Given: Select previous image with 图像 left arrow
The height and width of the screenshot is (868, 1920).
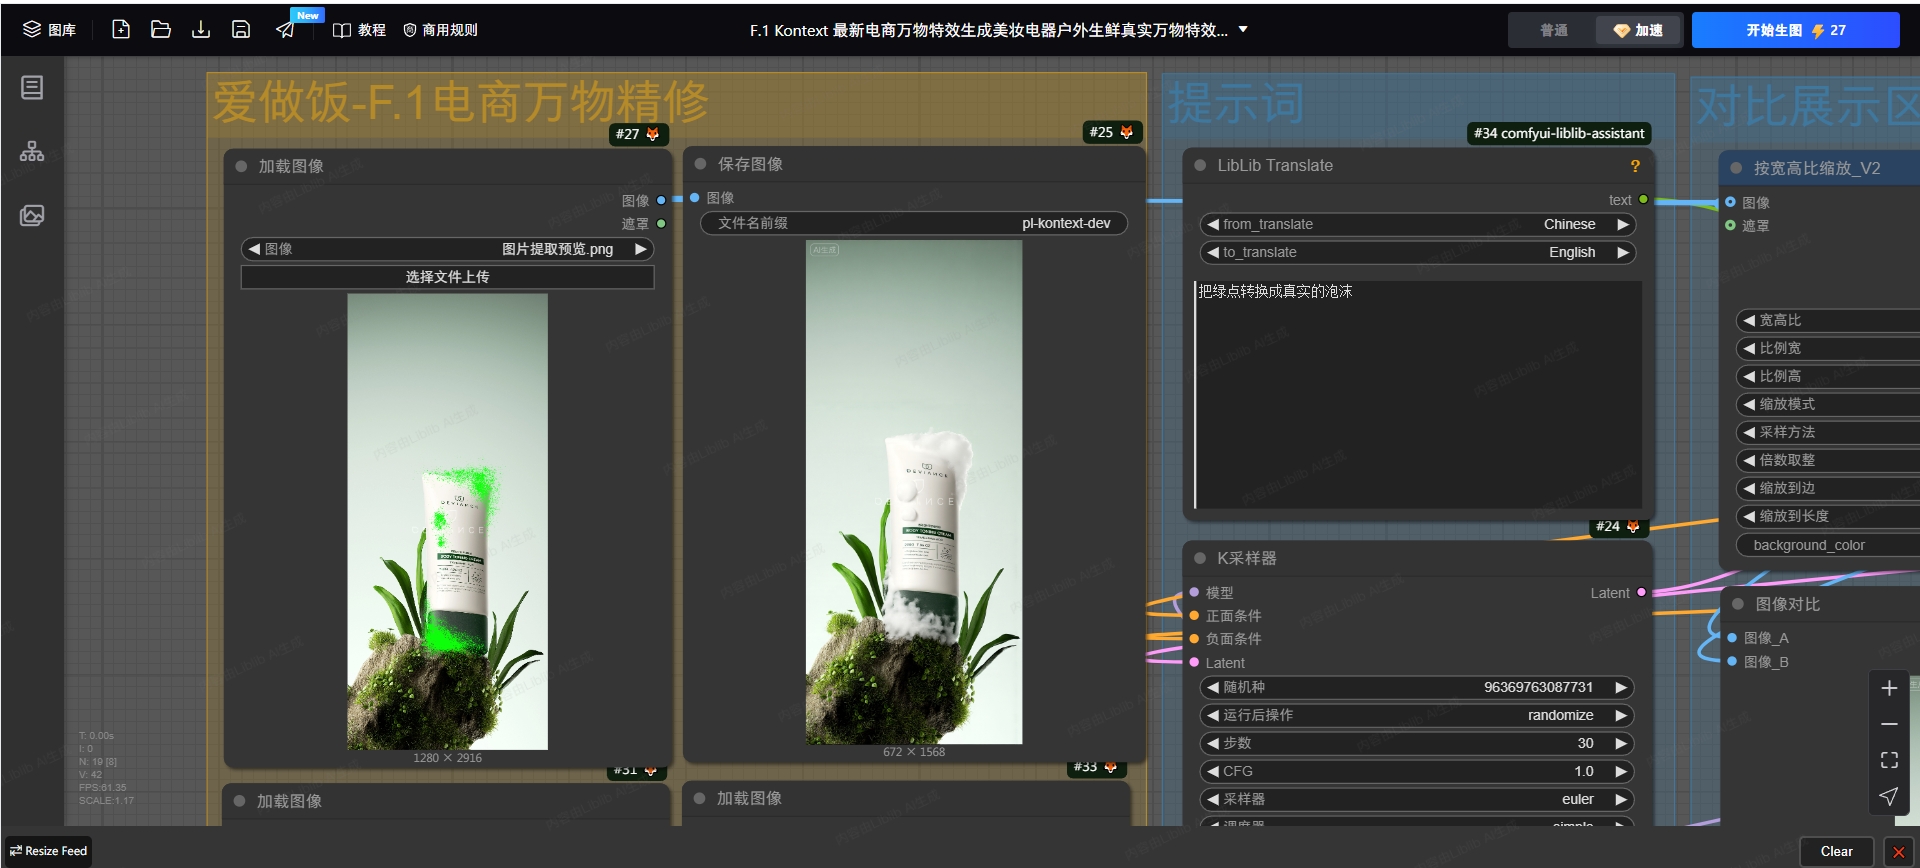Looking at the screenshot, I should click(x=254, y=249).
